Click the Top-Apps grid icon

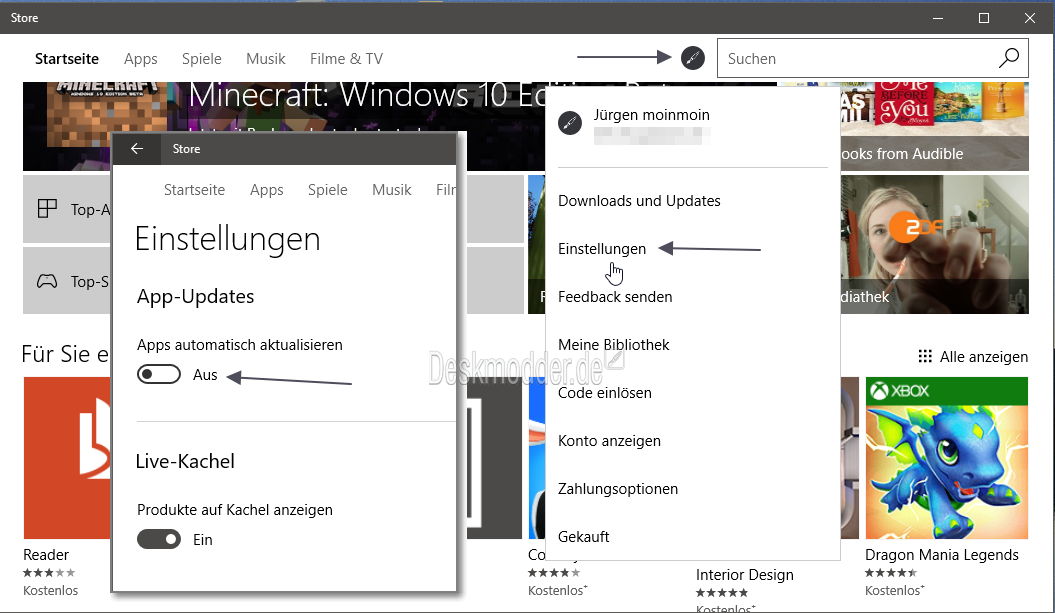[47, 209]
